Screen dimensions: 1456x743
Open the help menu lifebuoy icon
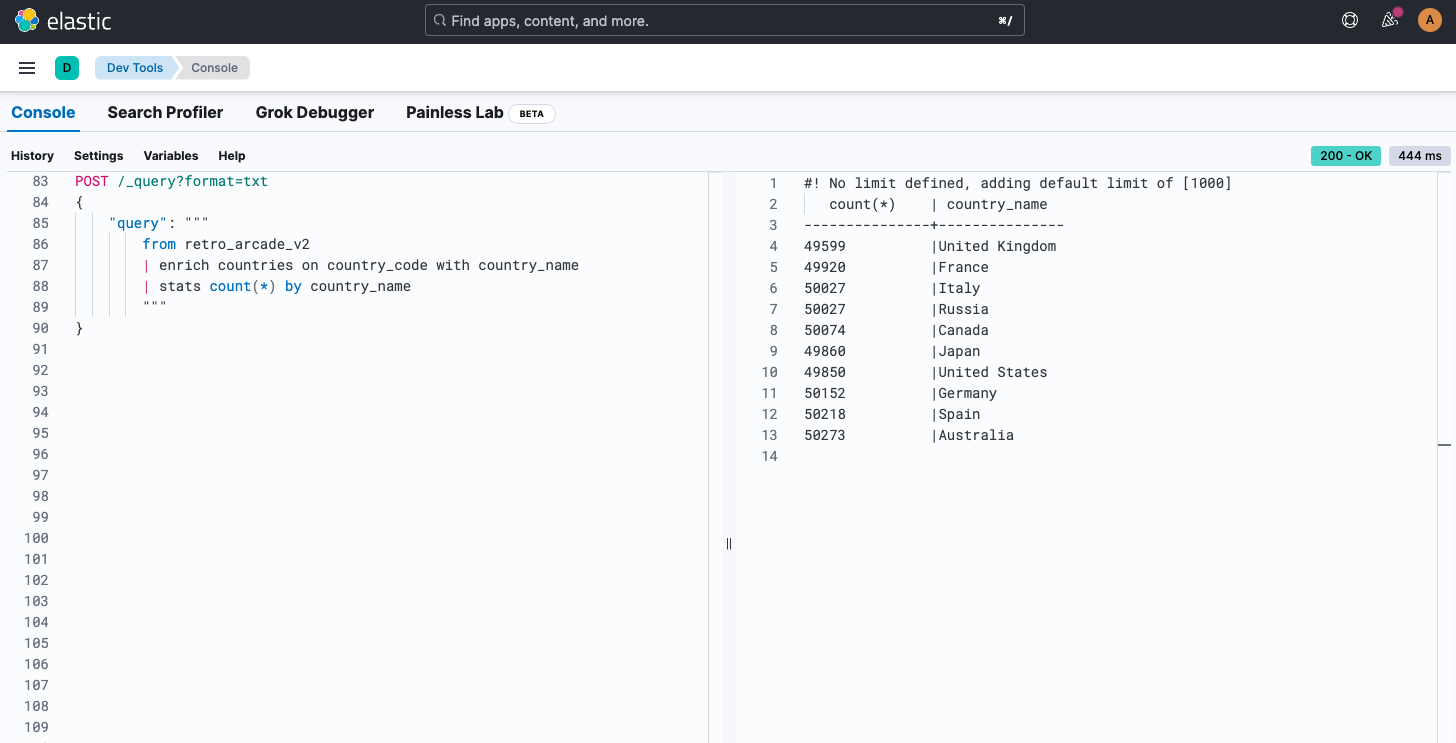pyautogui.click(x=1350, y=20)
